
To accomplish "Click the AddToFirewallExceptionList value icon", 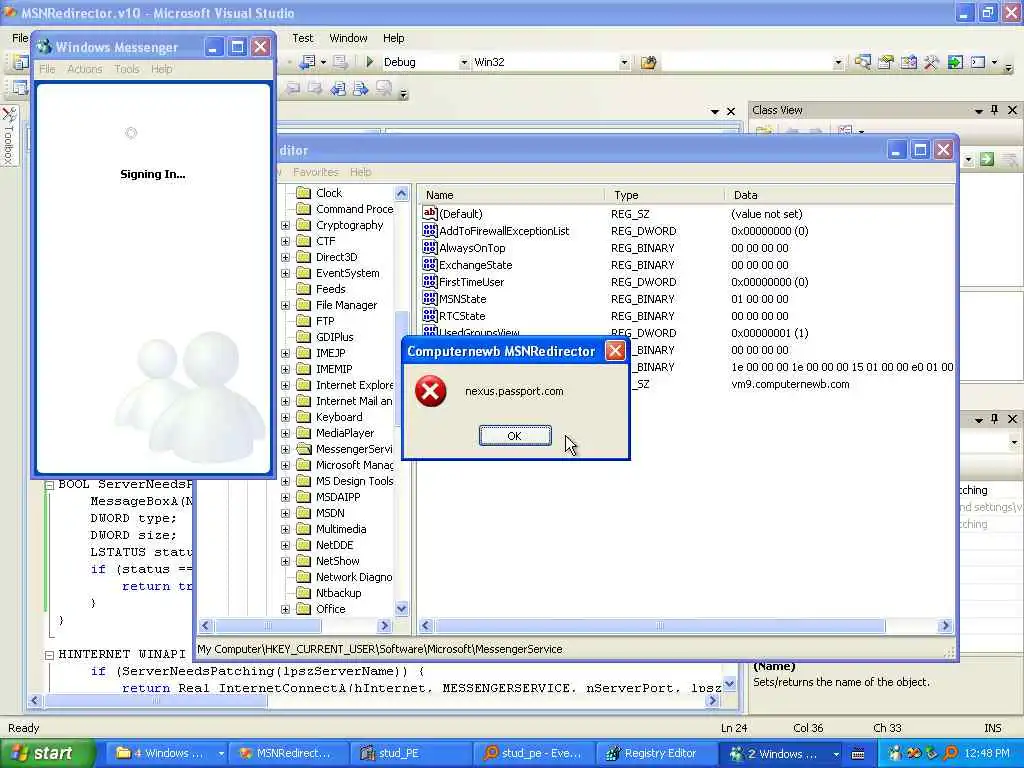I will pos(430,230).
